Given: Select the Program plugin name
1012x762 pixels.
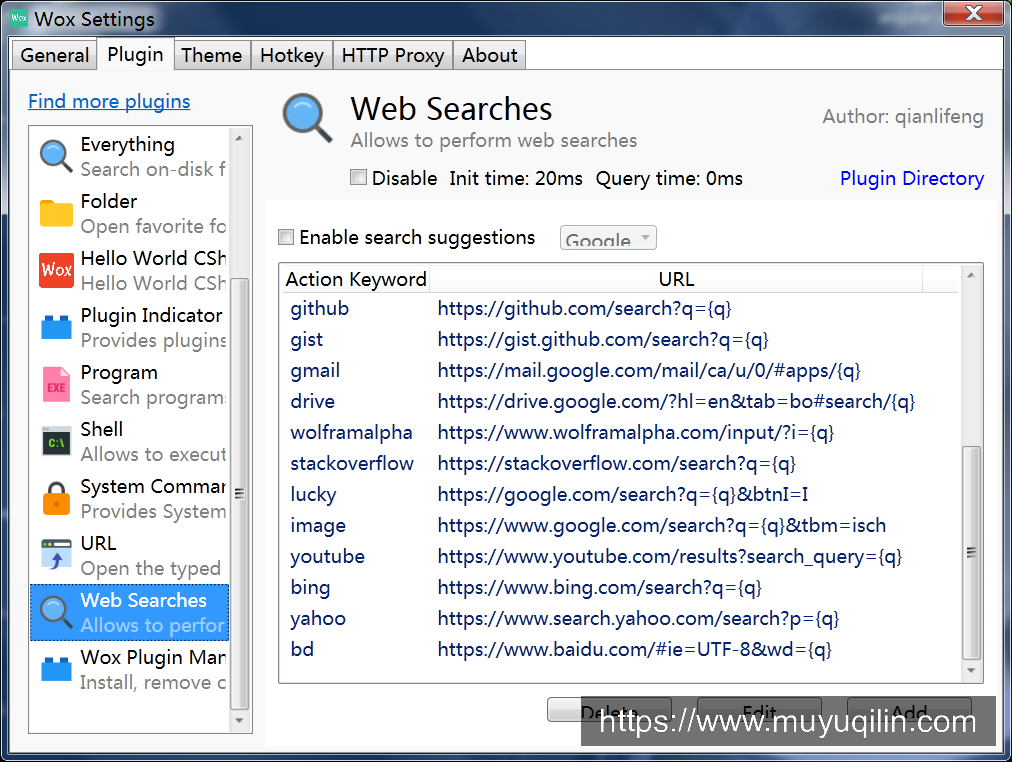Looking at the screenshot, I should pos(119,373).
